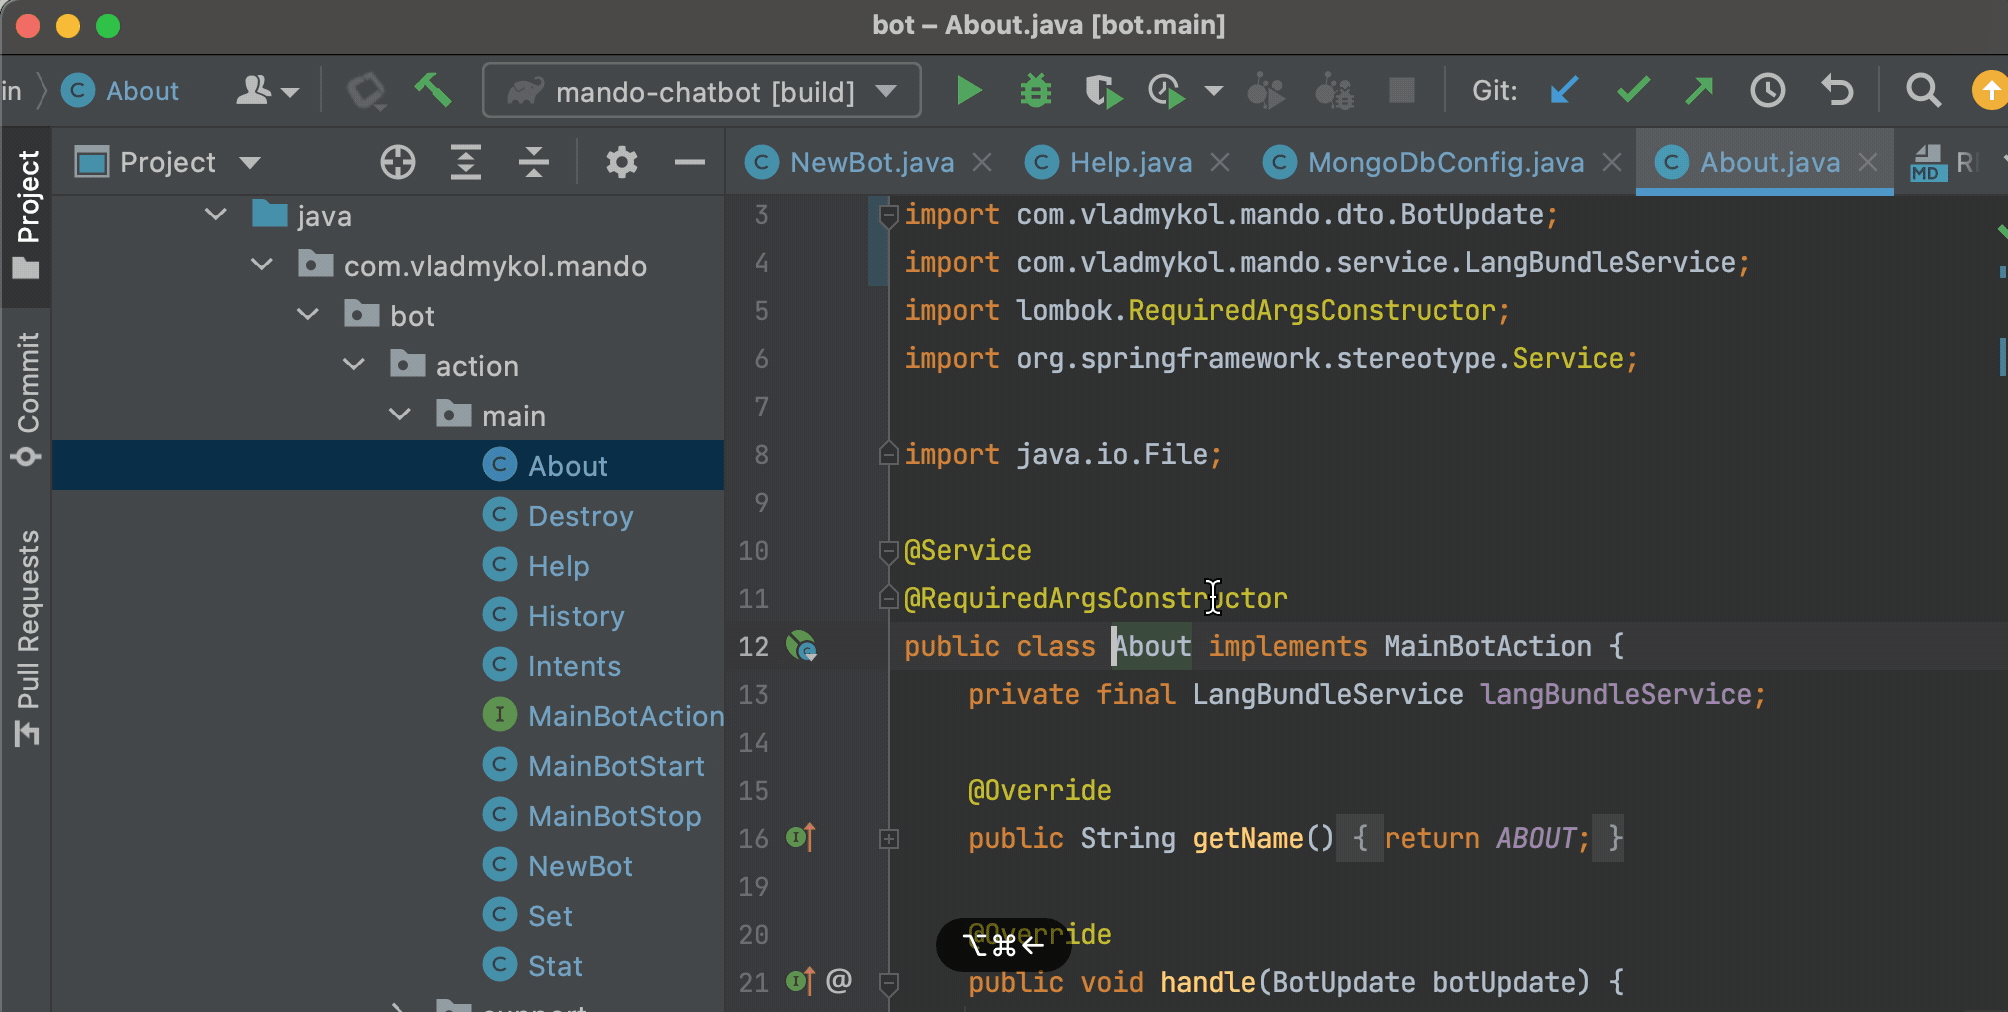Open the mando-chatbot run configuration dropdown
Screen dimensions: 2008x1012
pyautogui.click(x=884, y=90)
